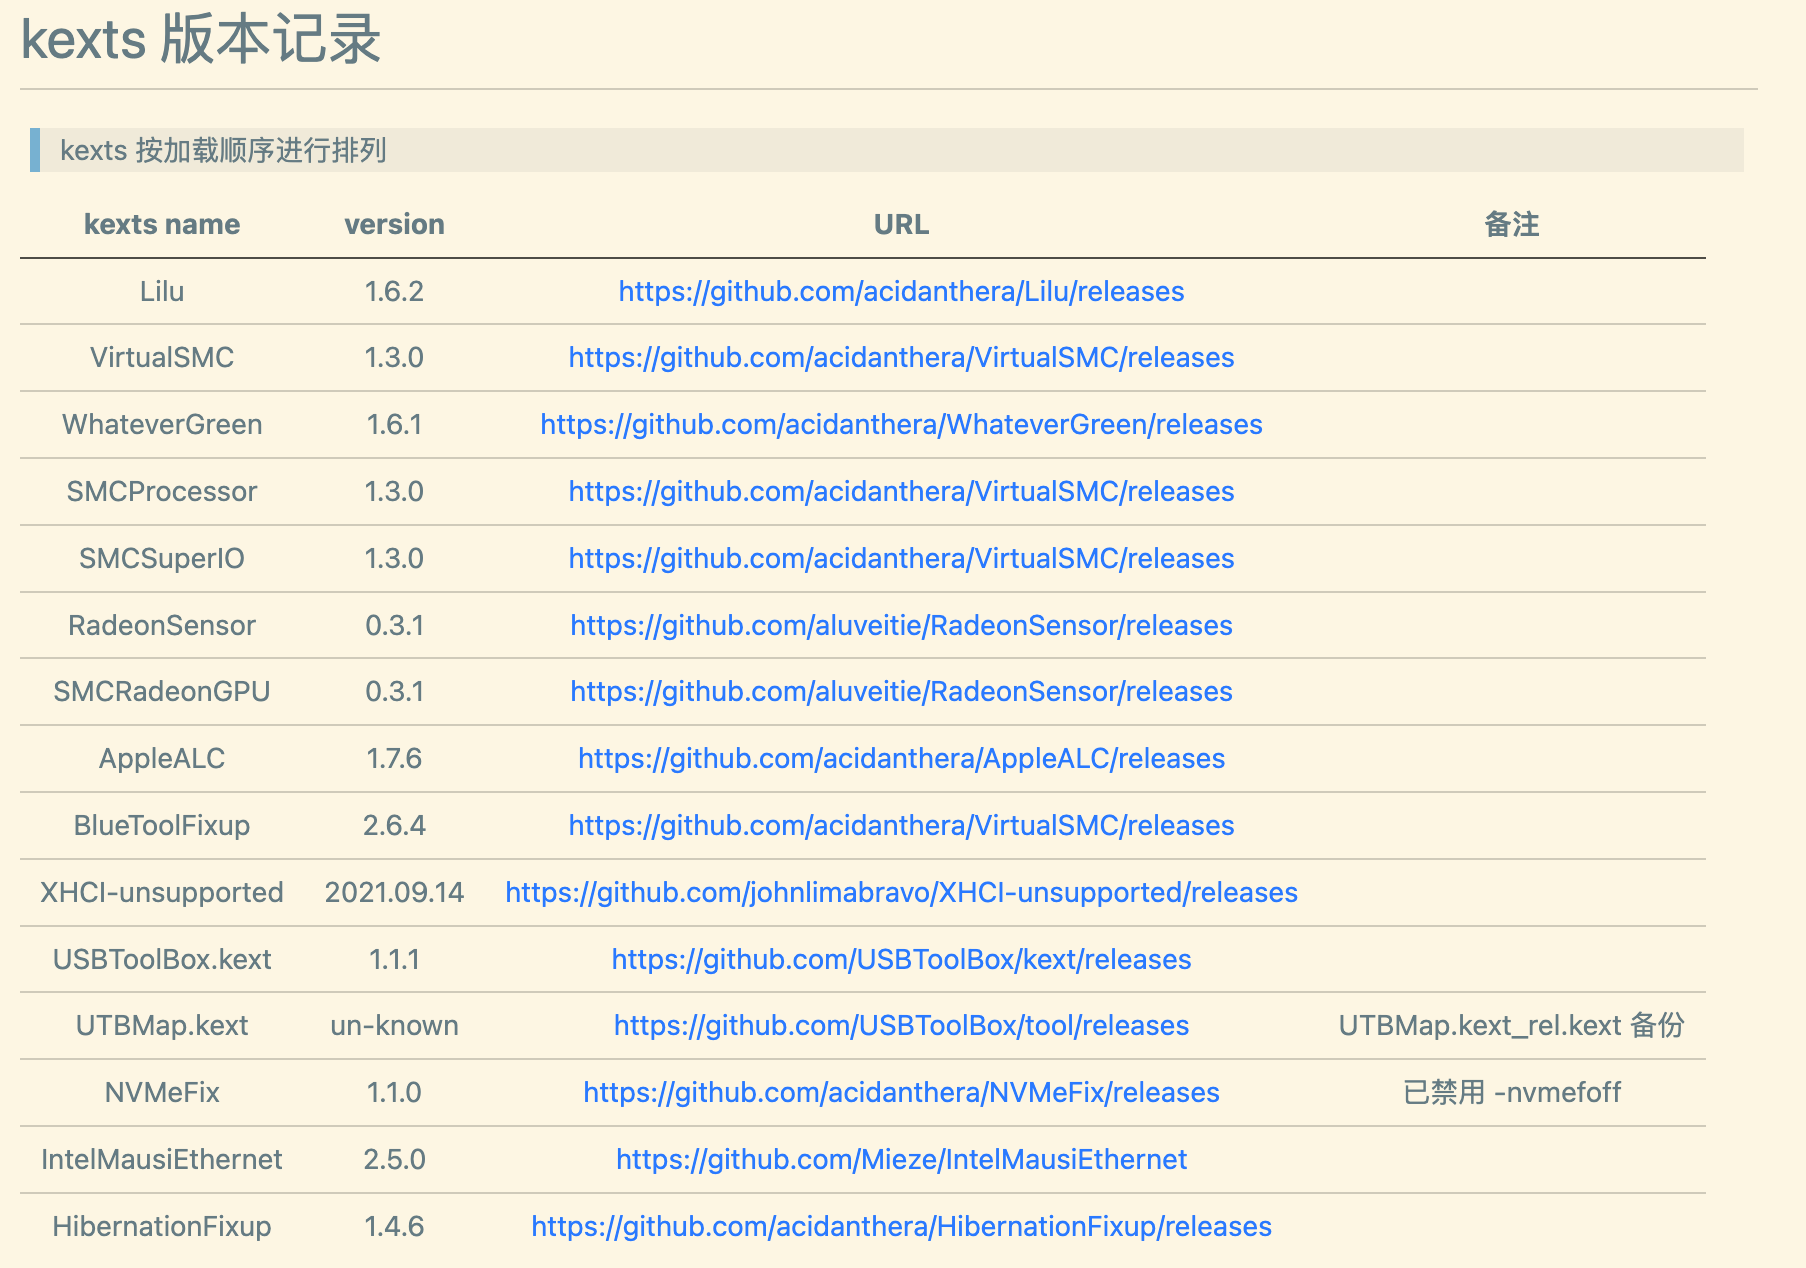The width and height of the screenshot is (1806, 1268).
Task: Open the XHCI-unsupported releases link
Action: coord(901,892)
